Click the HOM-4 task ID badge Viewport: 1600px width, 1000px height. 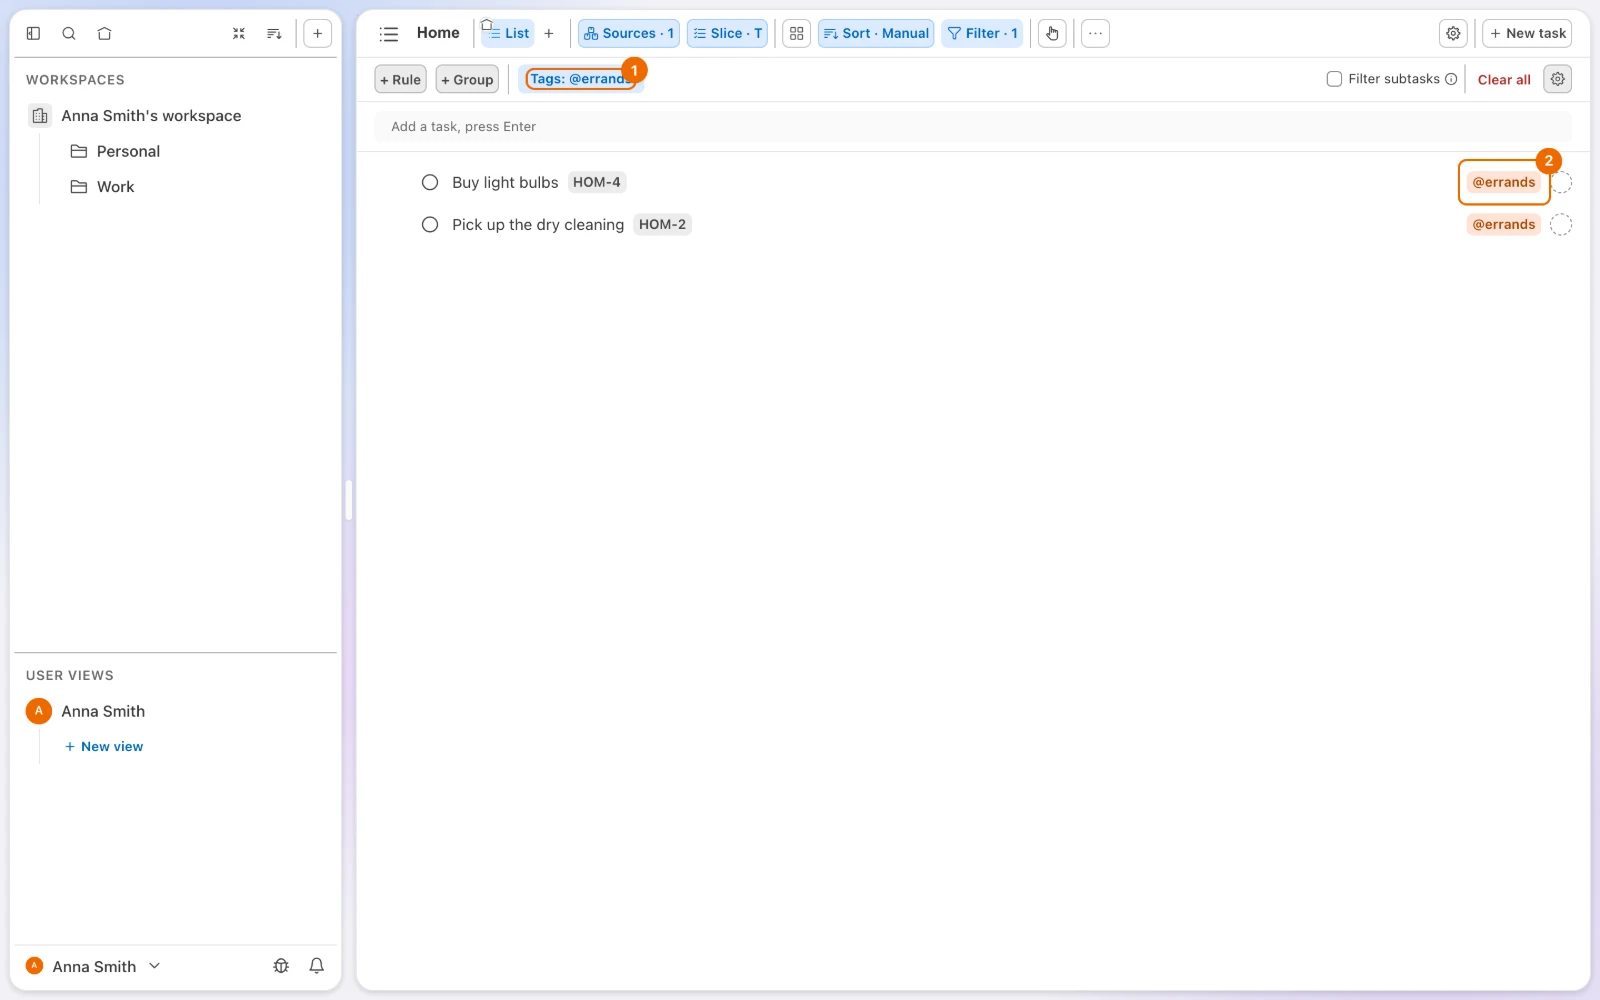(x=597, y=182)
